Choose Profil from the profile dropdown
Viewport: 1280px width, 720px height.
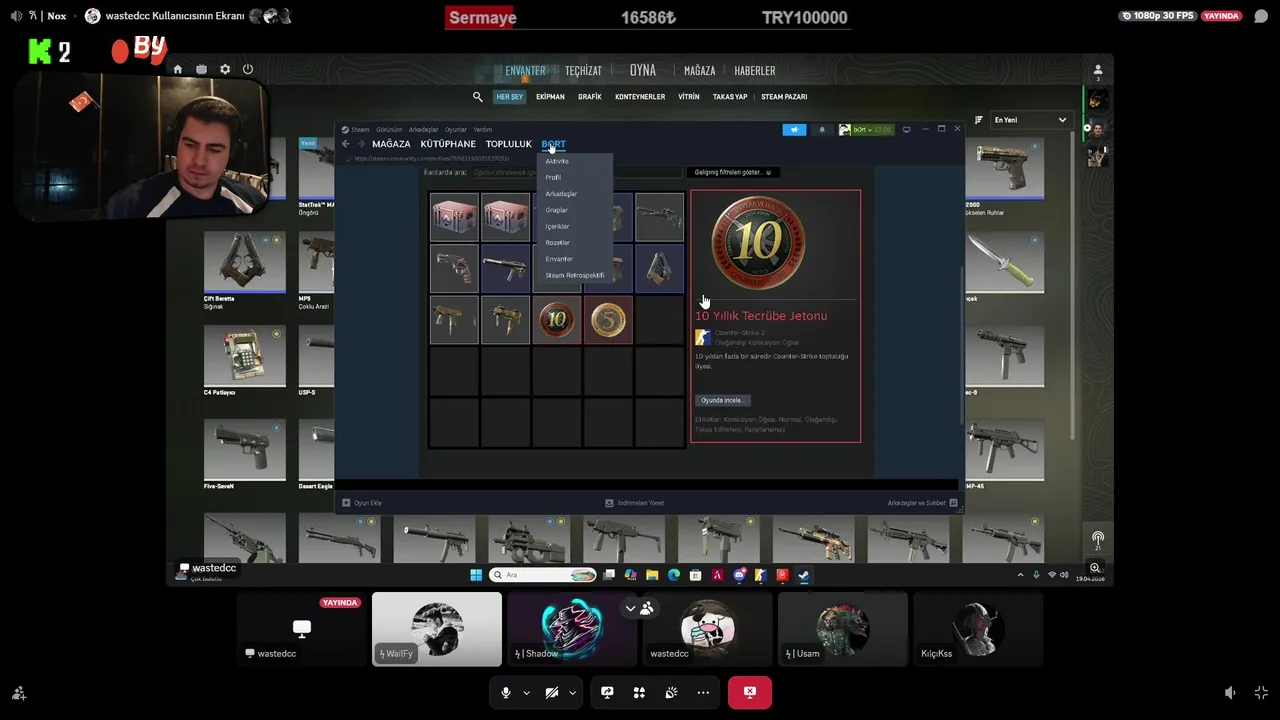pyautogui.click(x=553, y=177)
